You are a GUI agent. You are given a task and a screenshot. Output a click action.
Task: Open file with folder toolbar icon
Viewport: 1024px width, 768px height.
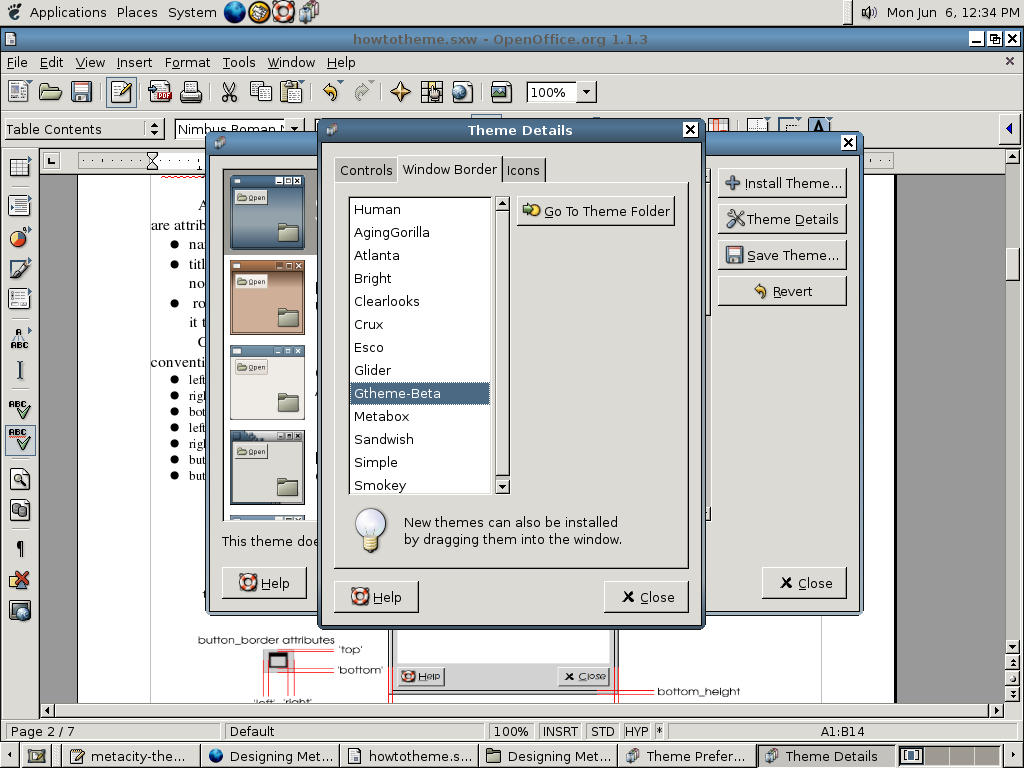click(50, 91)
